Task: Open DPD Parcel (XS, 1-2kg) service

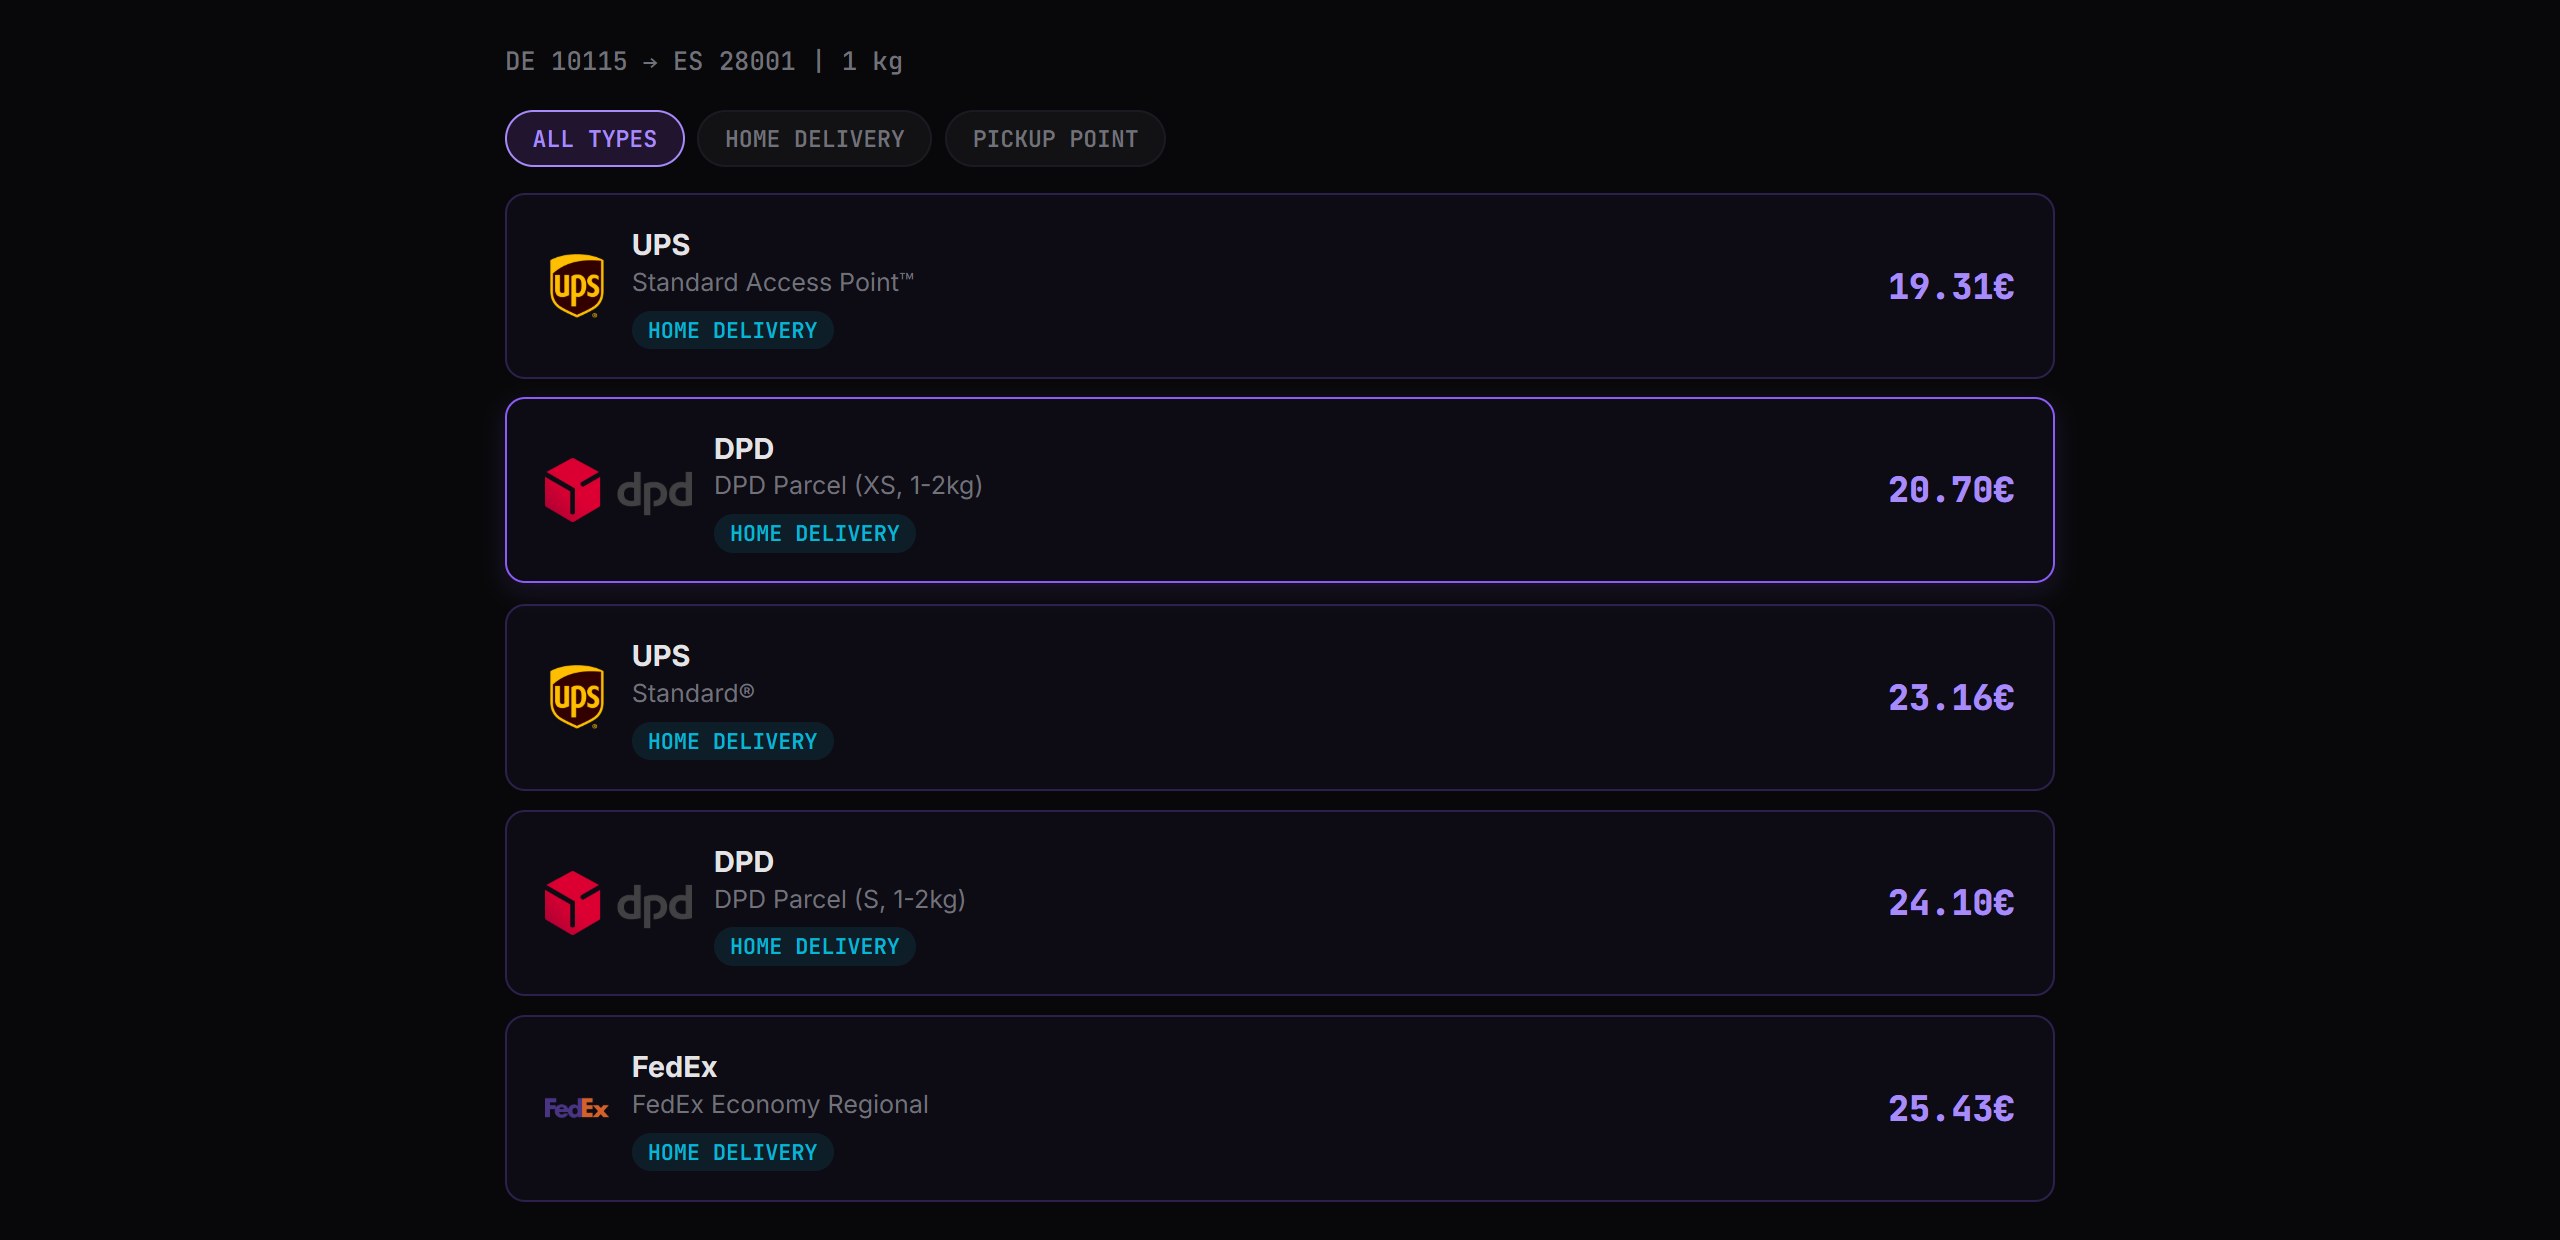Action: pos(848,486)
